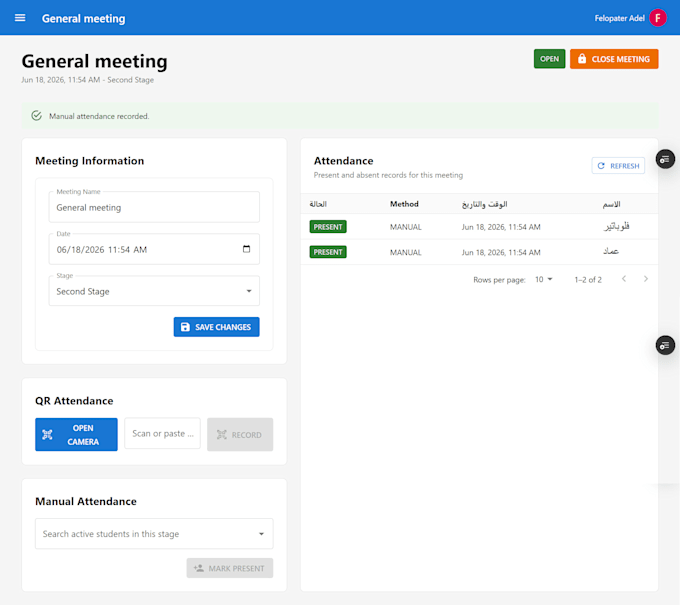Click the previous page chevron
680x605 pixels.
624,279
